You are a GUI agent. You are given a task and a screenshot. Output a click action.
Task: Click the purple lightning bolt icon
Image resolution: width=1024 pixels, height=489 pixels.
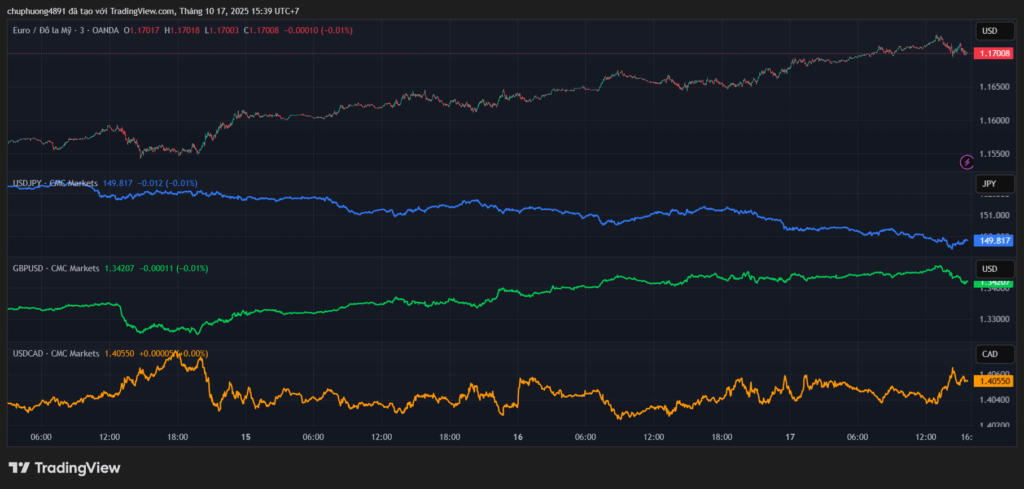coord(967,162)
